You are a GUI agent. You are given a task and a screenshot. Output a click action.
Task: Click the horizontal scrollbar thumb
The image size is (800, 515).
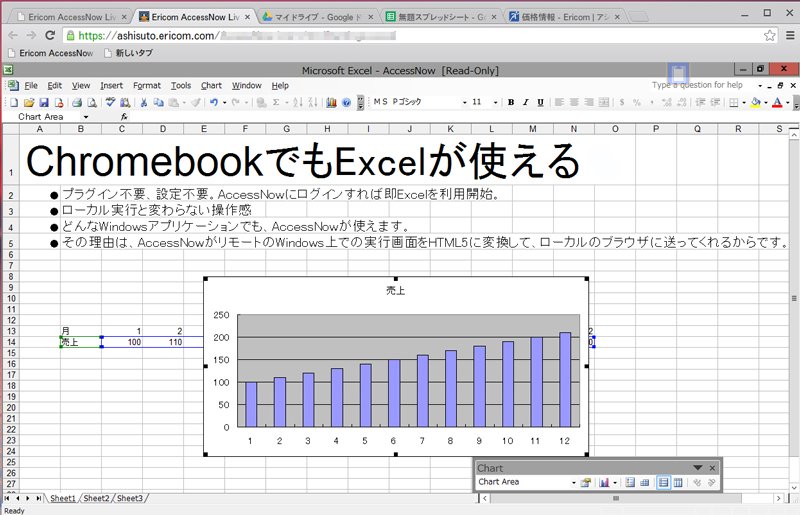point(616,499)
